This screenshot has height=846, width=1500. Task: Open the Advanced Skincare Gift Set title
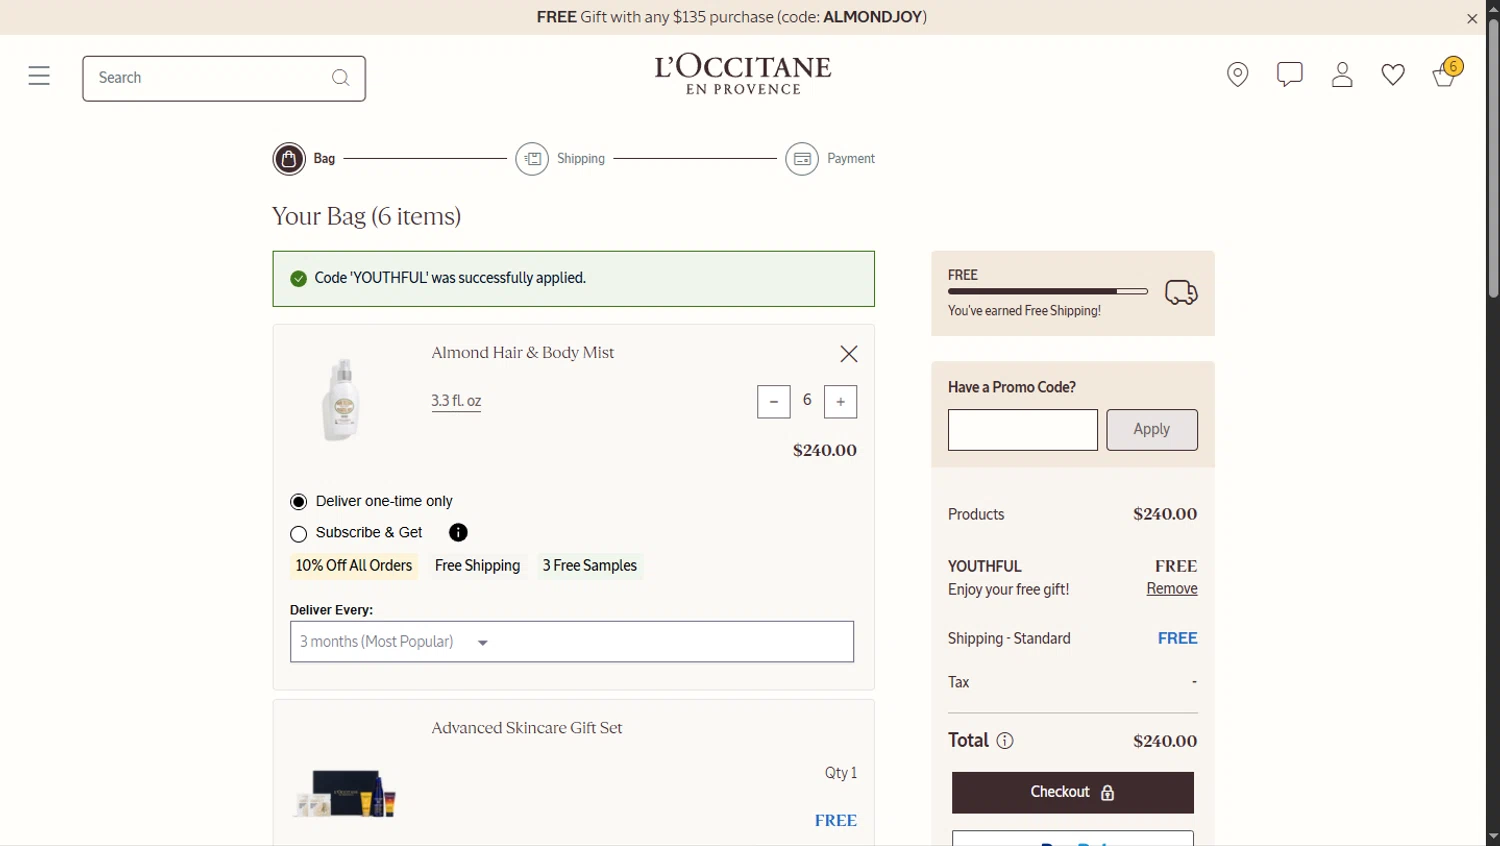(x=527, y=728)
